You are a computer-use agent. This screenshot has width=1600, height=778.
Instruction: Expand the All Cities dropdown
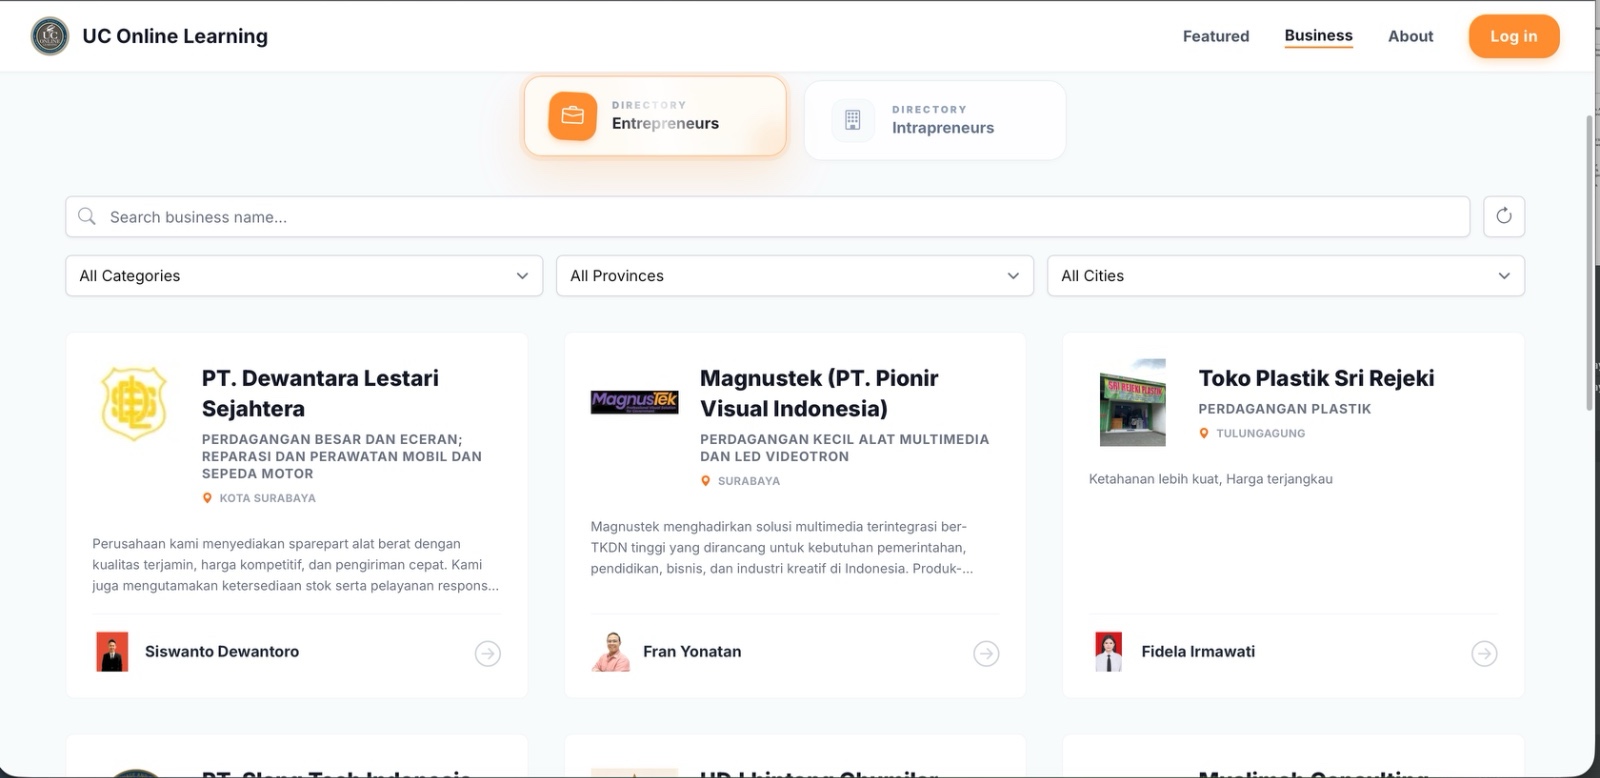pyautogui.click(x=1286, y=276)
